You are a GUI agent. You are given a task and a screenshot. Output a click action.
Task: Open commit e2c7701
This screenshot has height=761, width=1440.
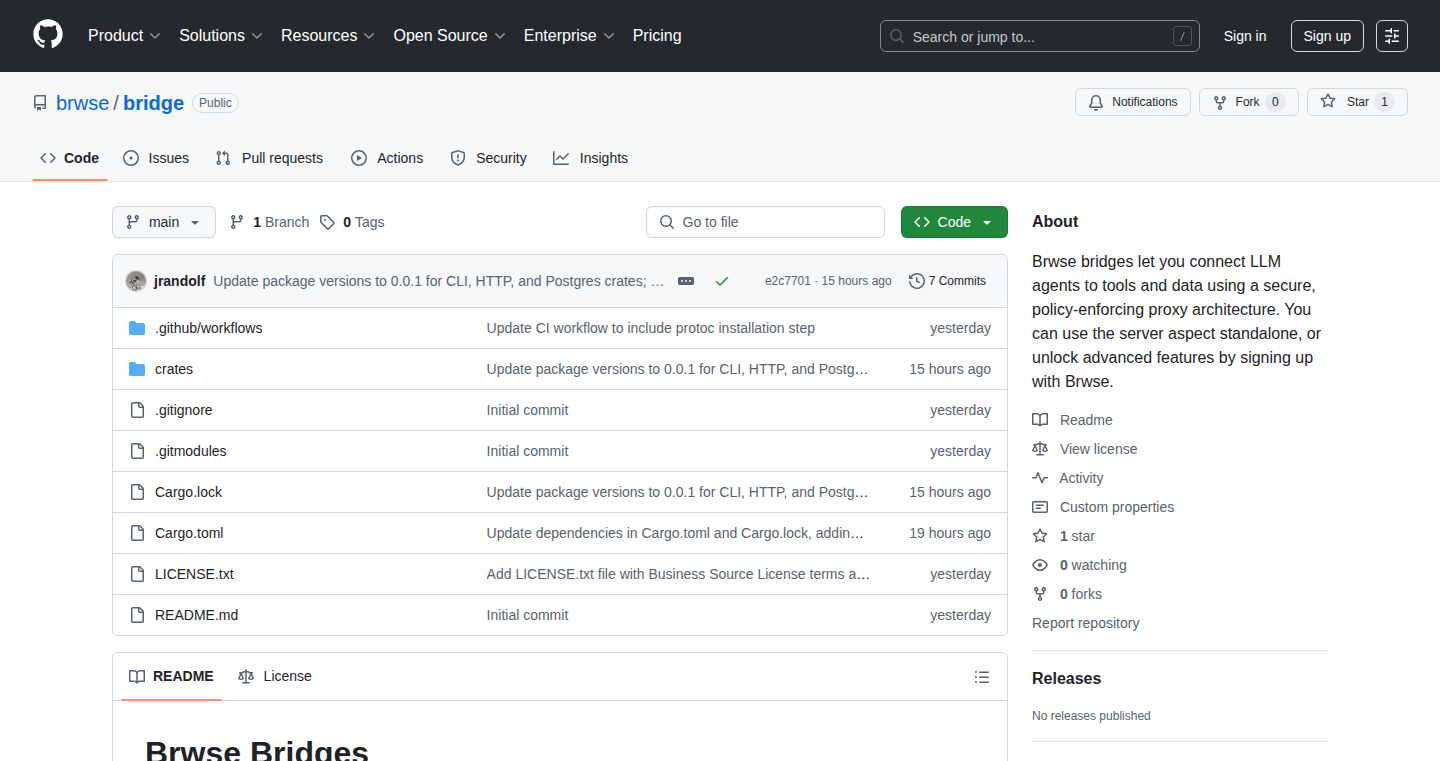[x=788, y=281]
